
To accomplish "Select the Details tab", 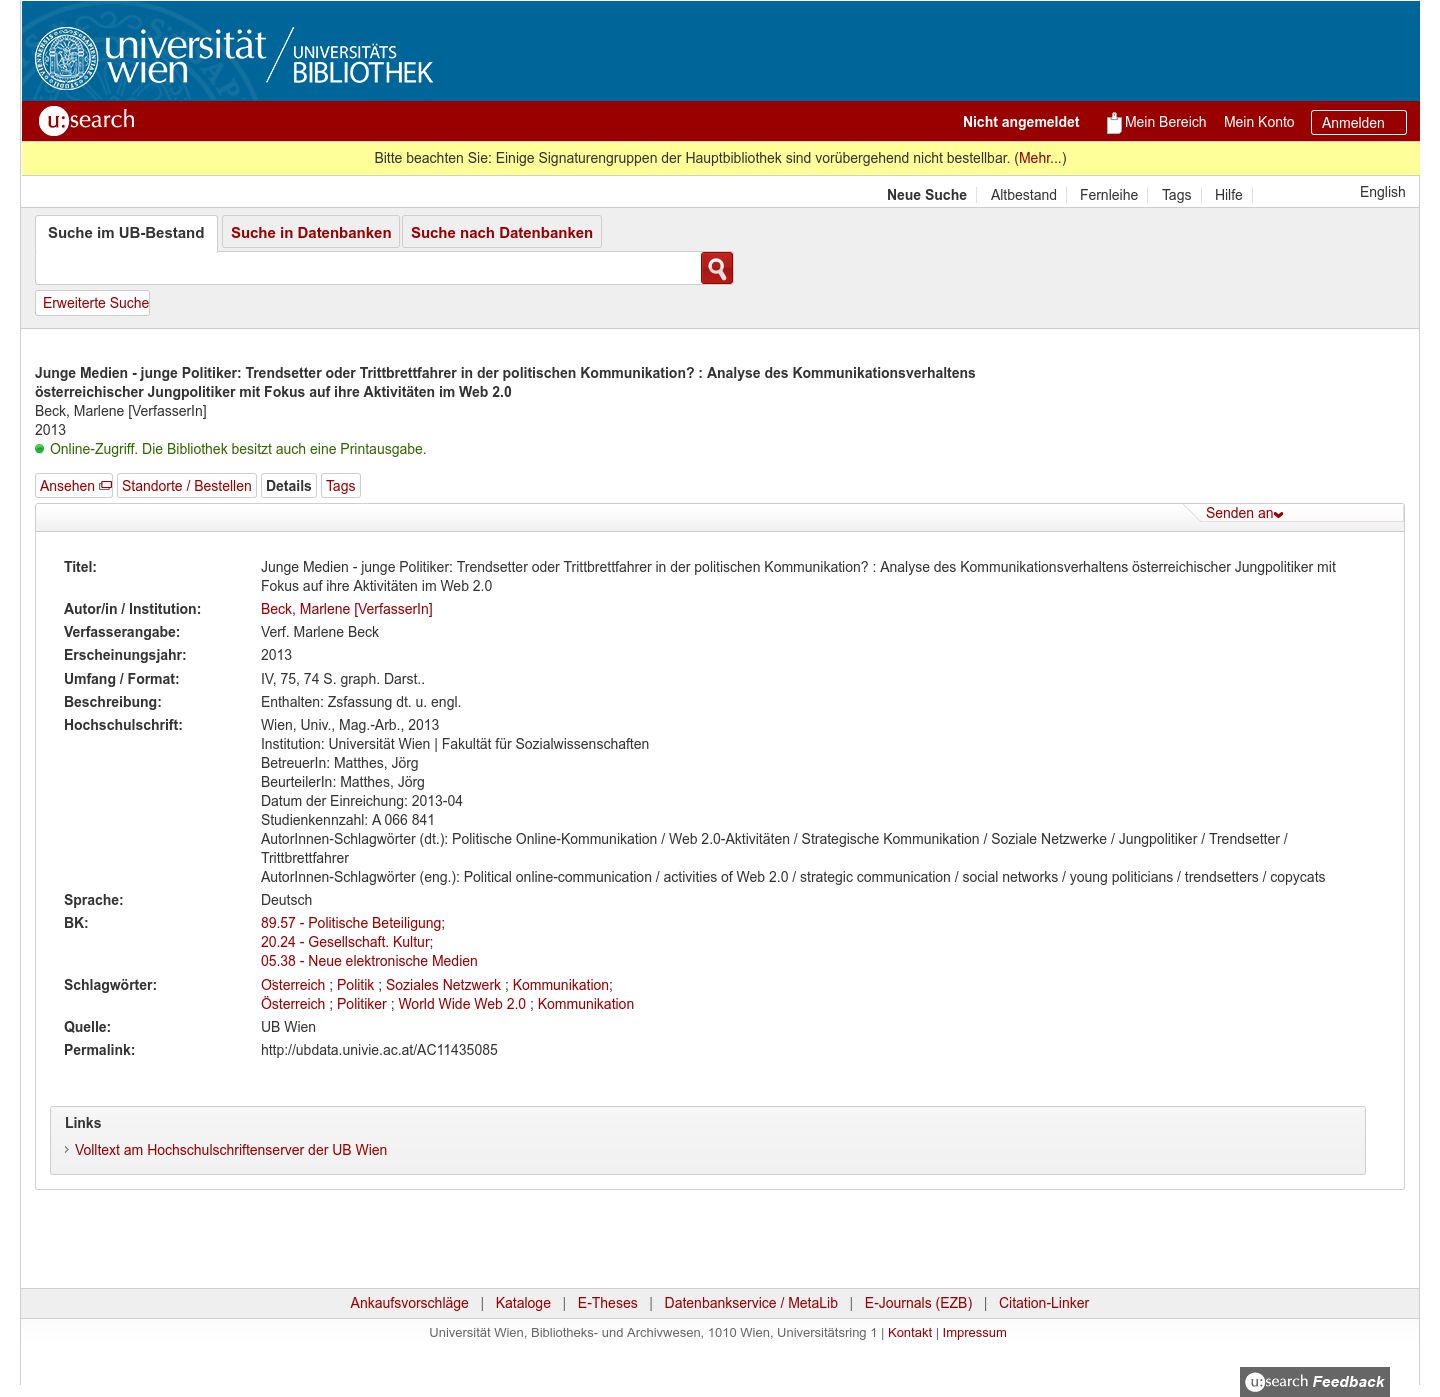I will pos(289,486).
